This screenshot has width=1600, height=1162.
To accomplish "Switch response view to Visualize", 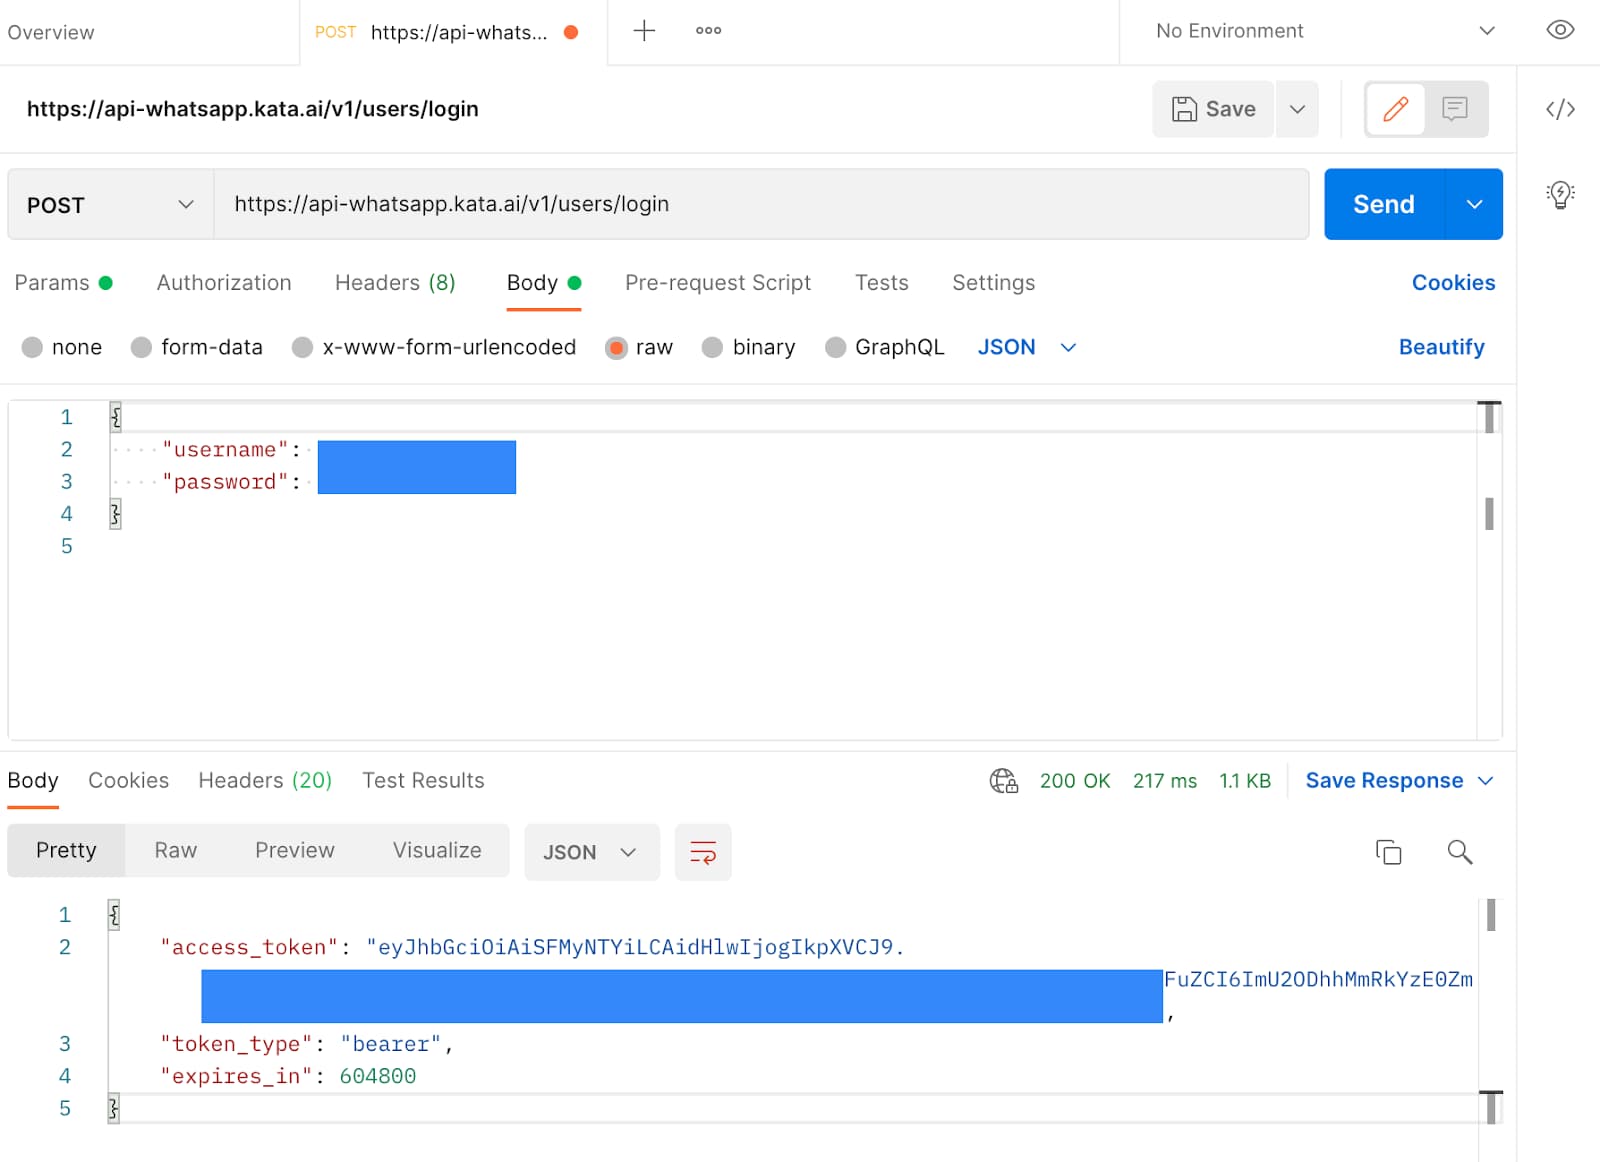I will tap(437, 851).
